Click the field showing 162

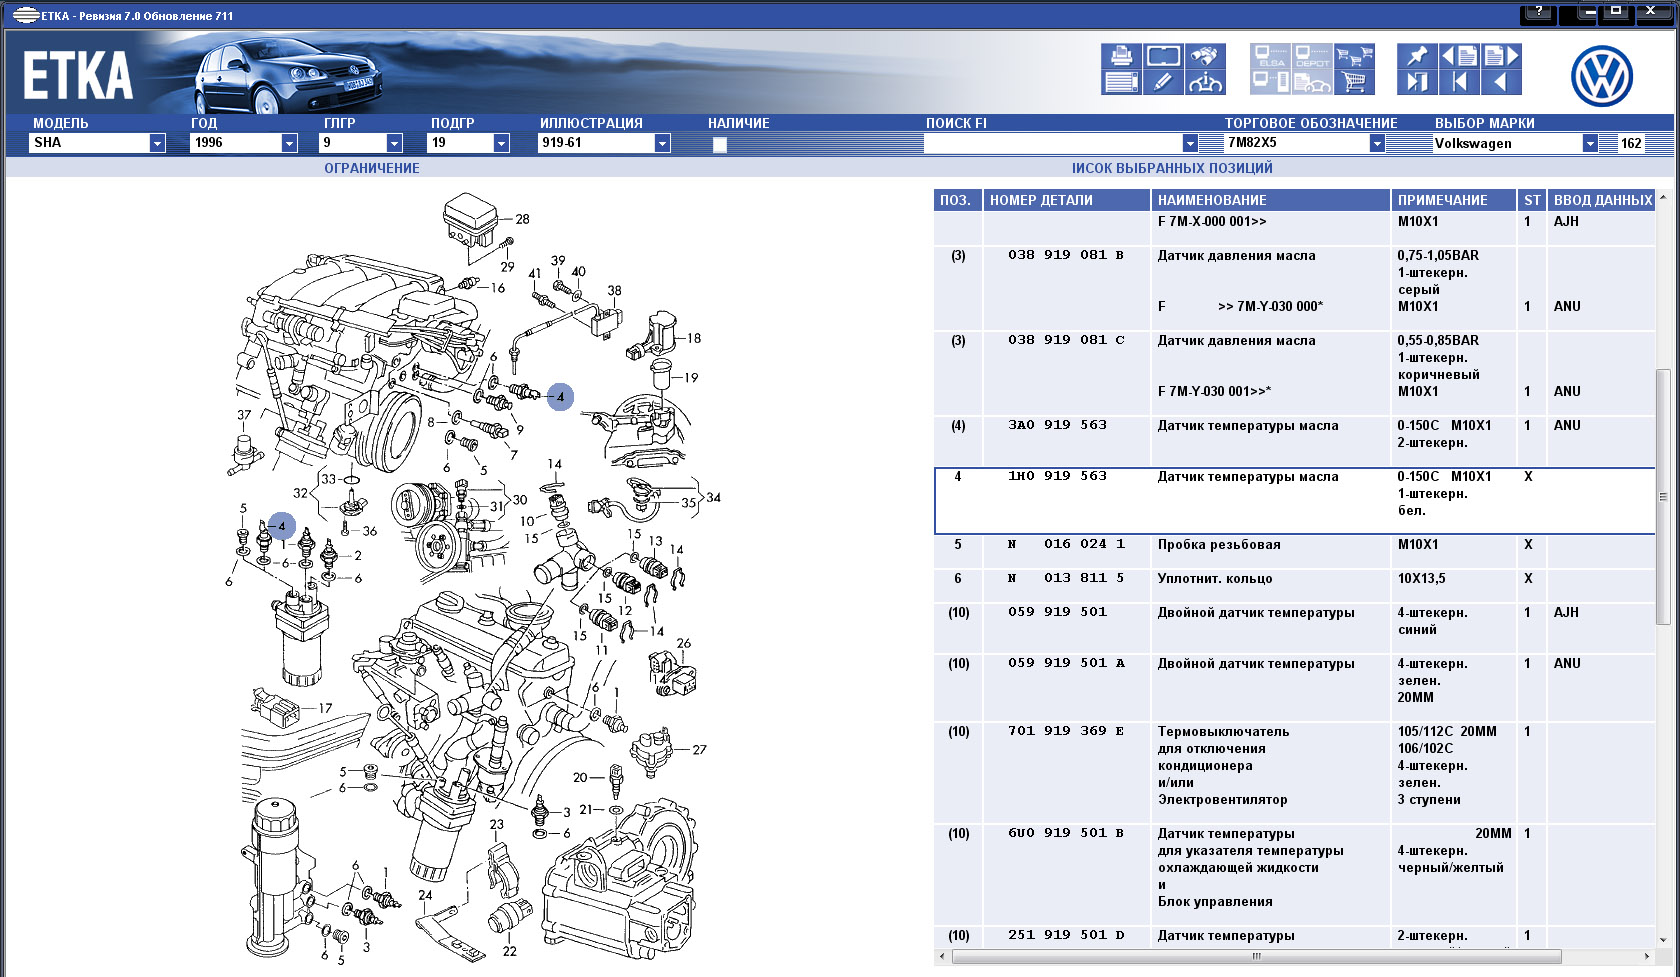tap(1631, 143)
